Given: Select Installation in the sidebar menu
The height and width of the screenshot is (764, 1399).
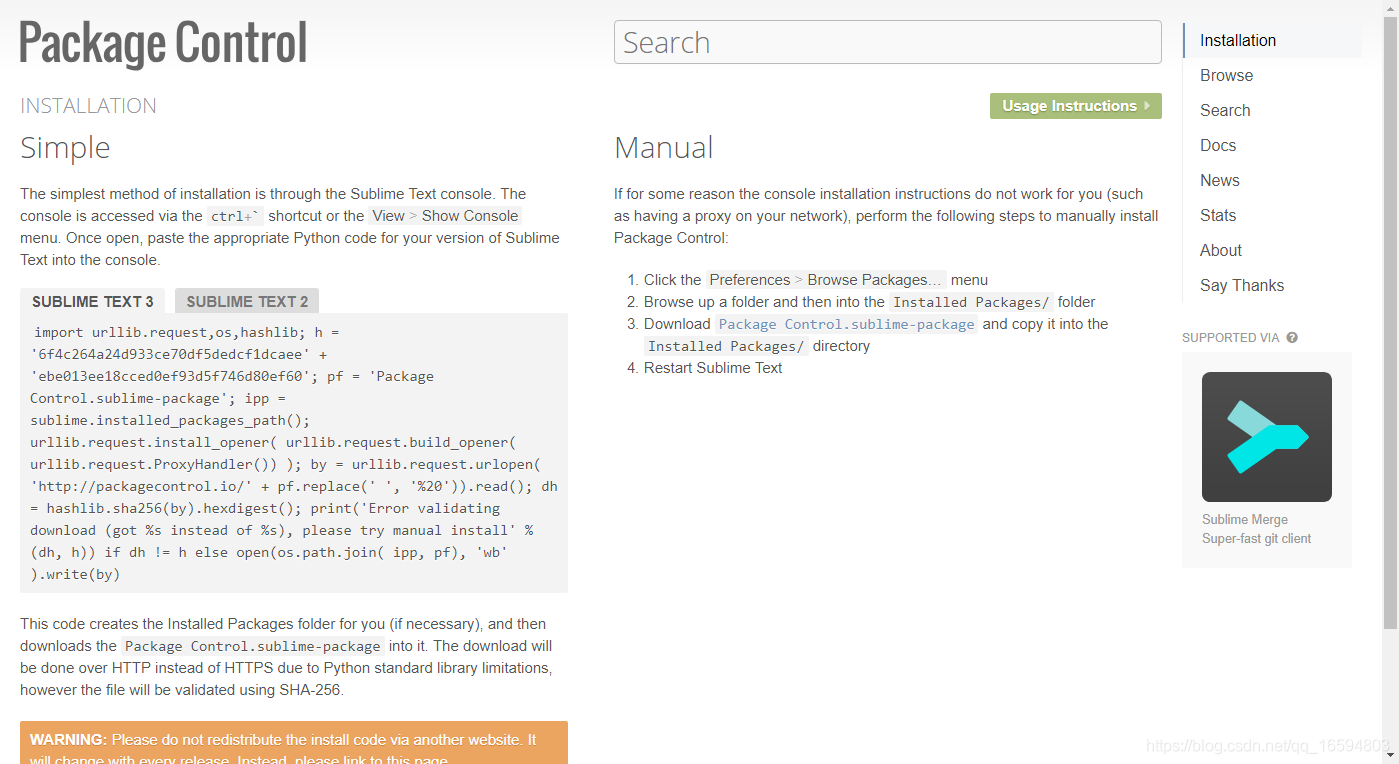Looking at the screenshot, I should 1238,40.
